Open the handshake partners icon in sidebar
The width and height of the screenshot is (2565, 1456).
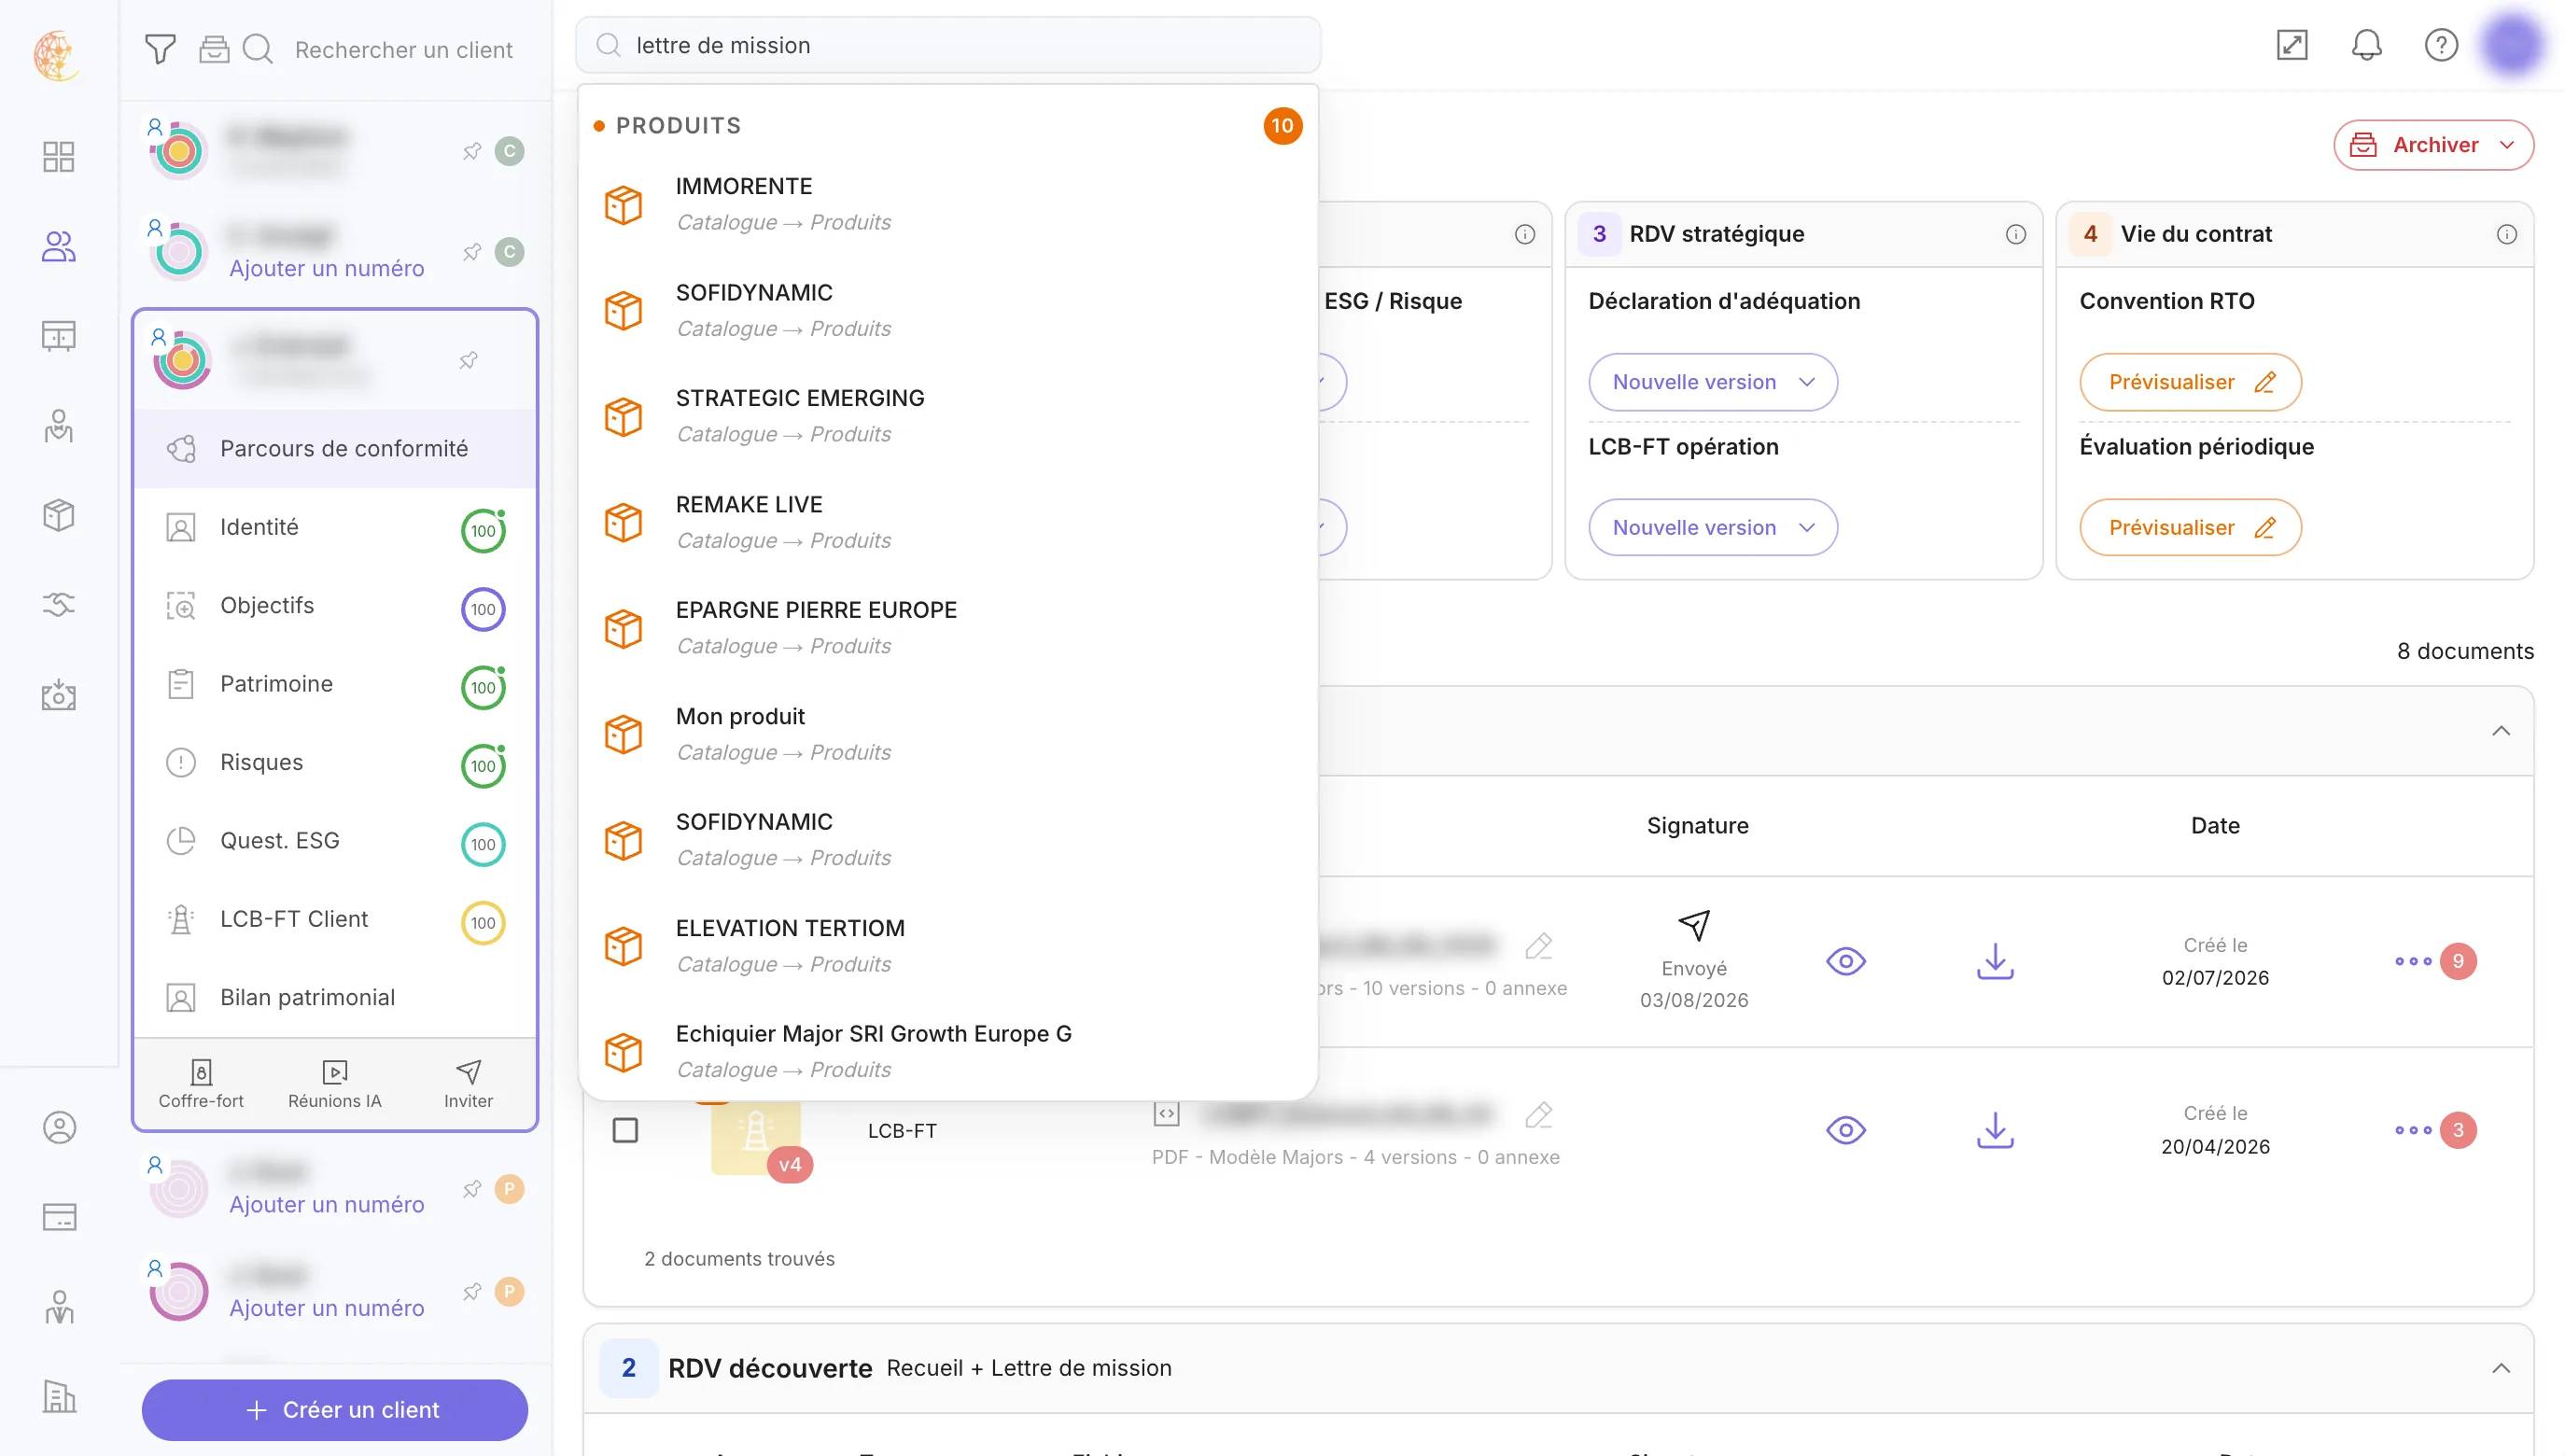(x=58, y=604)
